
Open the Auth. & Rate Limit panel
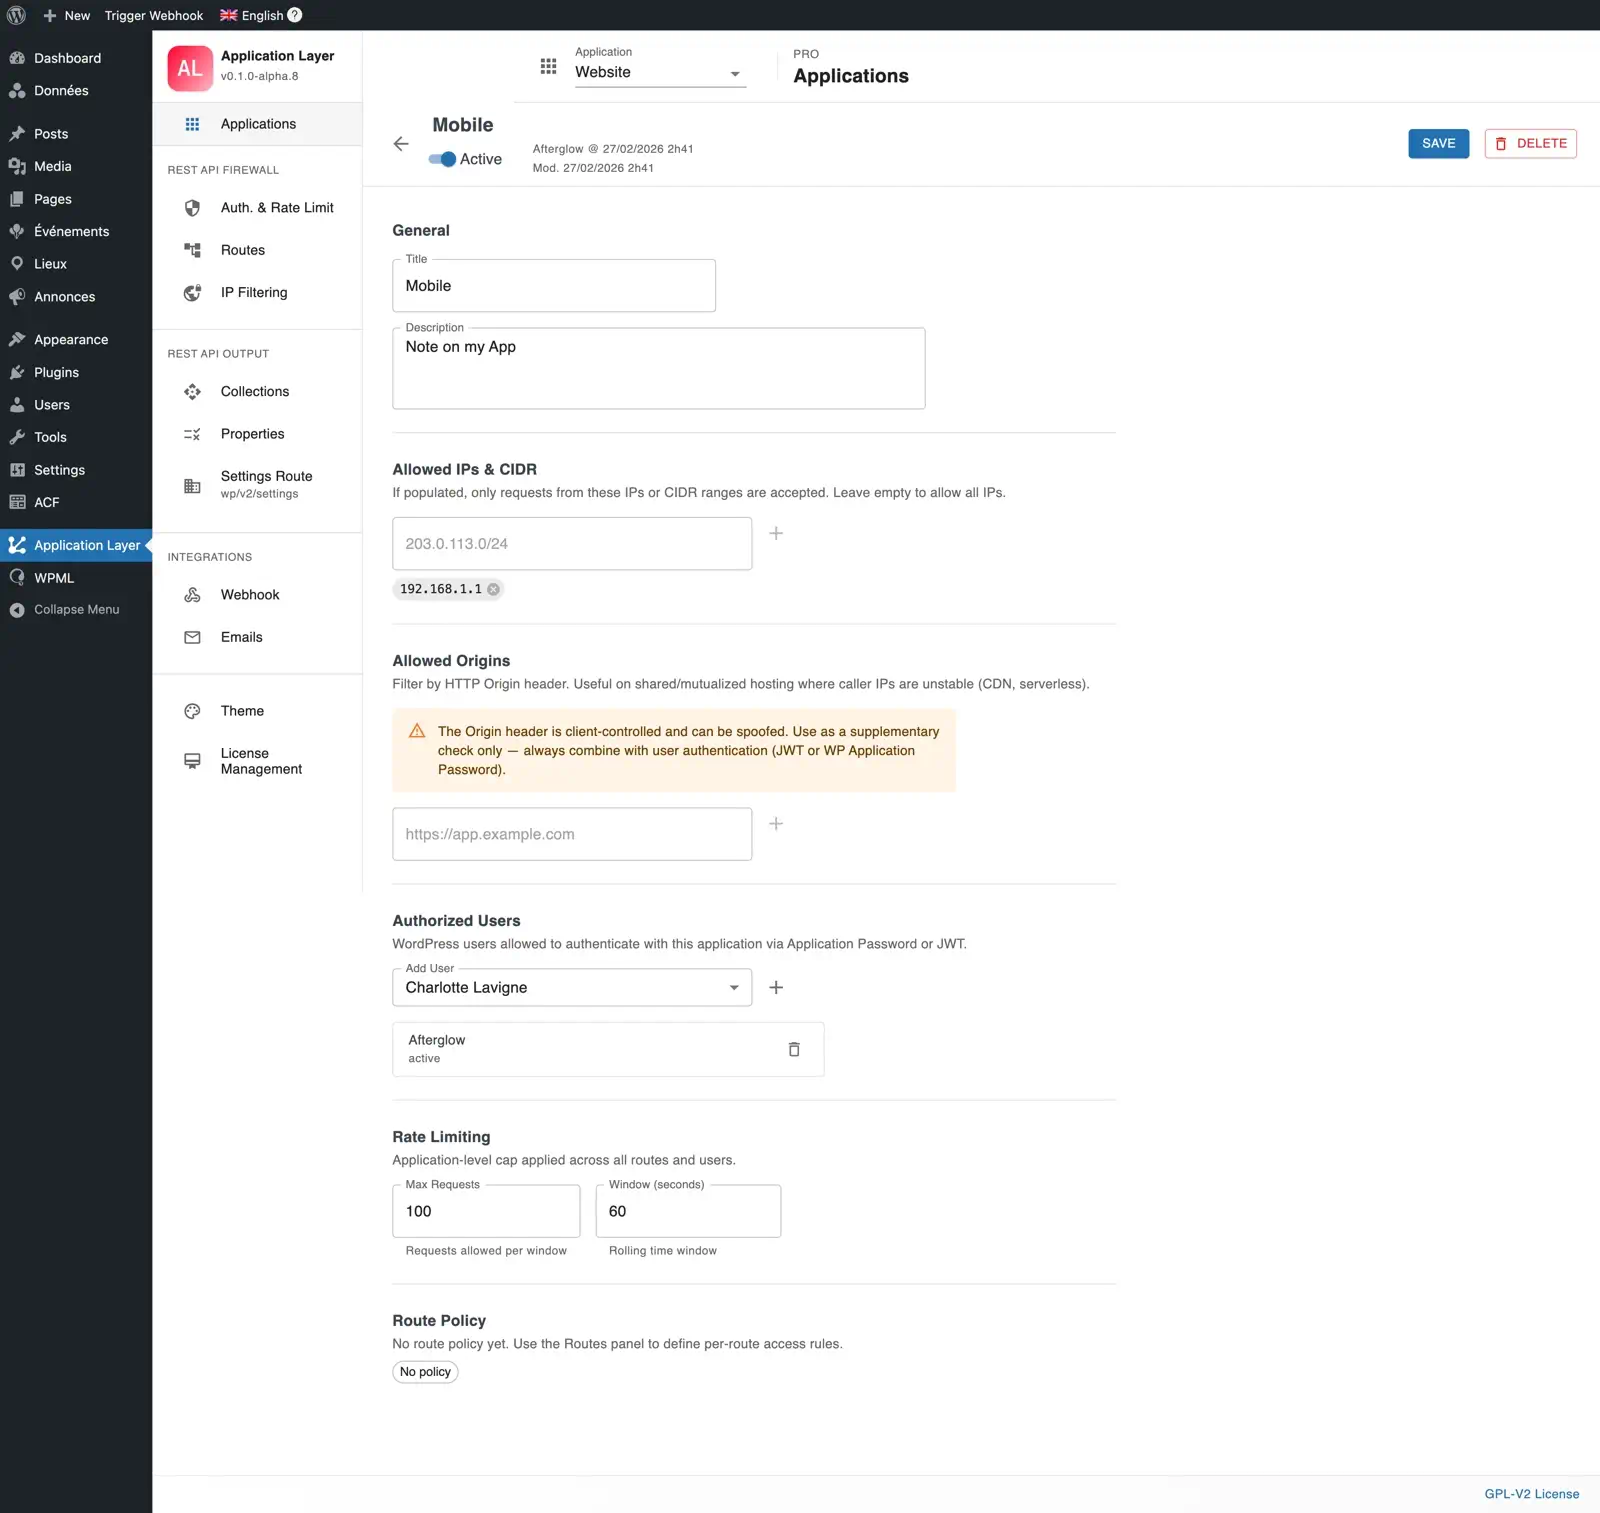(x=276, y=207)
